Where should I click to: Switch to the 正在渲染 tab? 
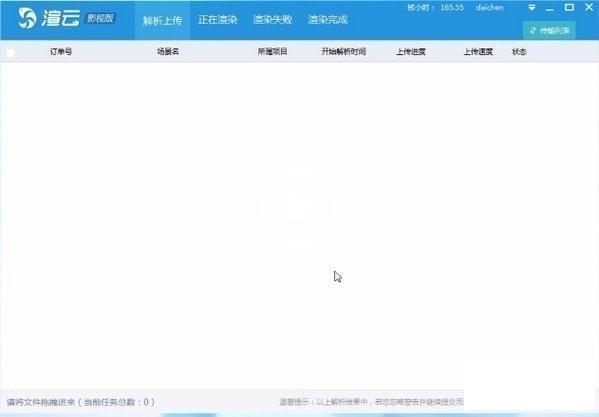[x=218, y=19]
